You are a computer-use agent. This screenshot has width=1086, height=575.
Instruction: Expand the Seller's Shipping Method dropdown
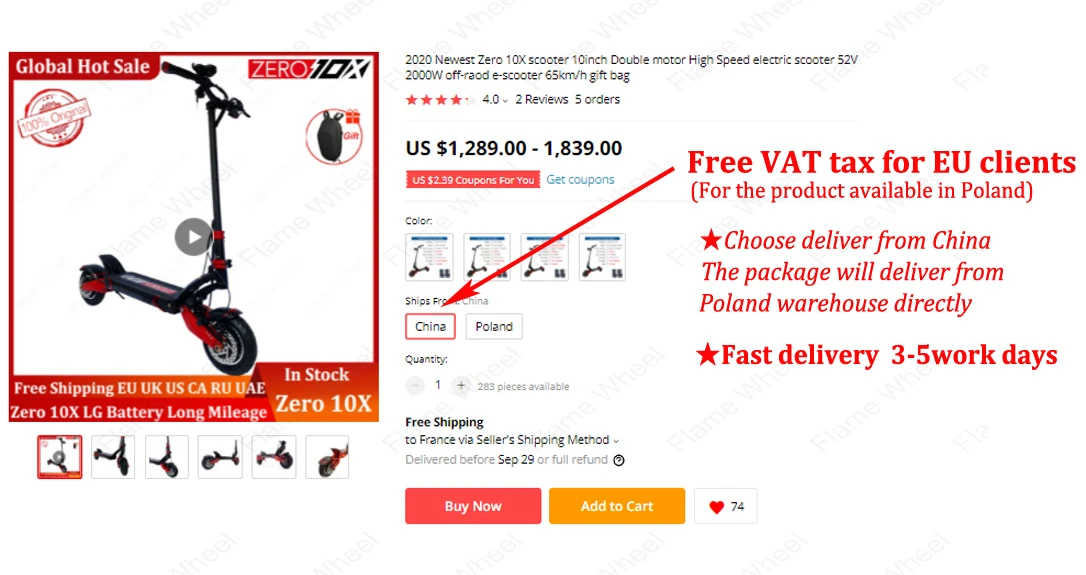[616, 441]
